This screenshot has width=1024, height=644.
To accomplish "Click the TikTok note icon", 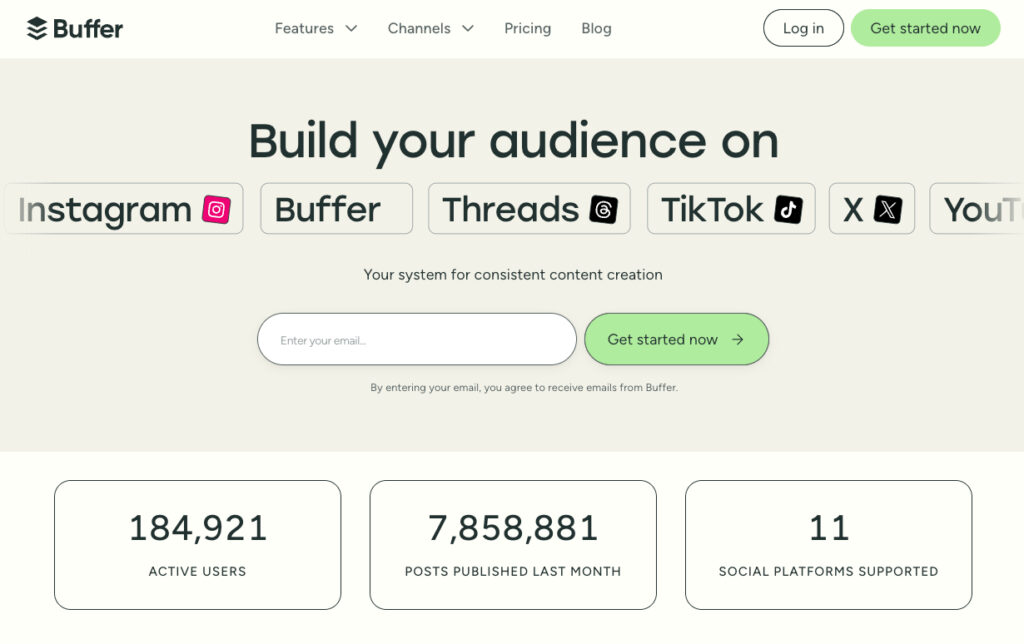I will (788, 210).
